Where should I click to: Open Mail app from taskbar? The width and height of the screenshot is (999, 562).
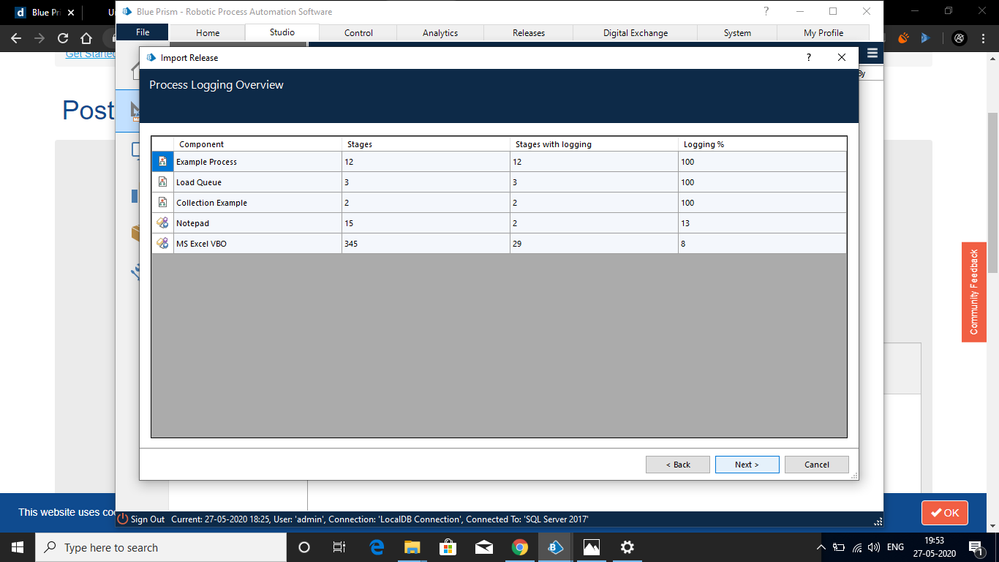point(484,547)
